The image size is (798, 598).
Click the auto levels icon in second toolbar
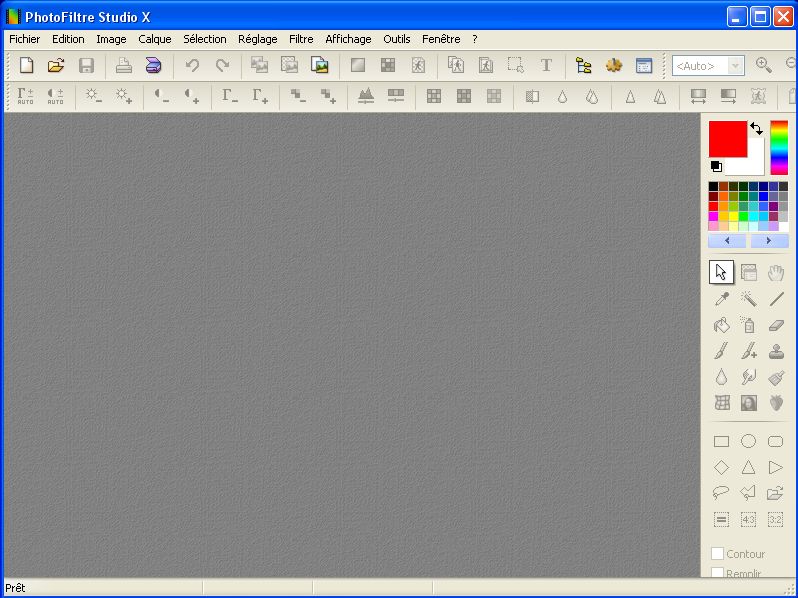25,96
